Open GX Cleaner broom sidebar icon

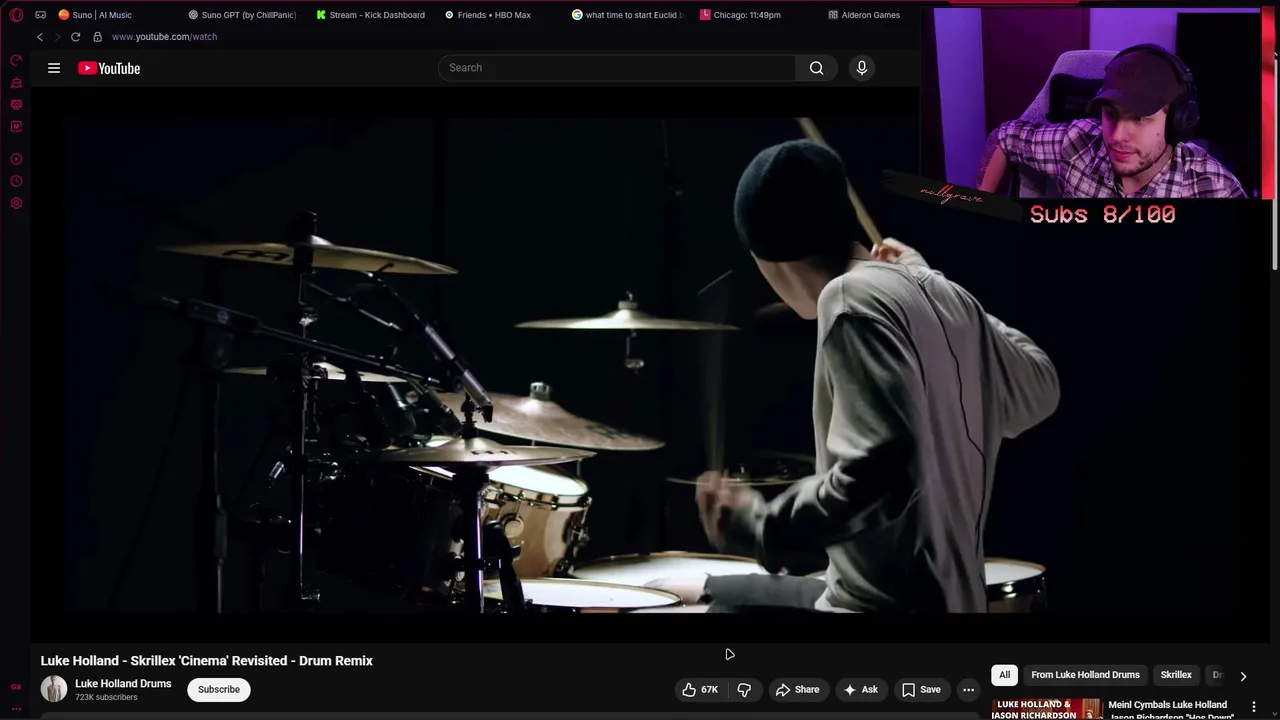(16, 83)
